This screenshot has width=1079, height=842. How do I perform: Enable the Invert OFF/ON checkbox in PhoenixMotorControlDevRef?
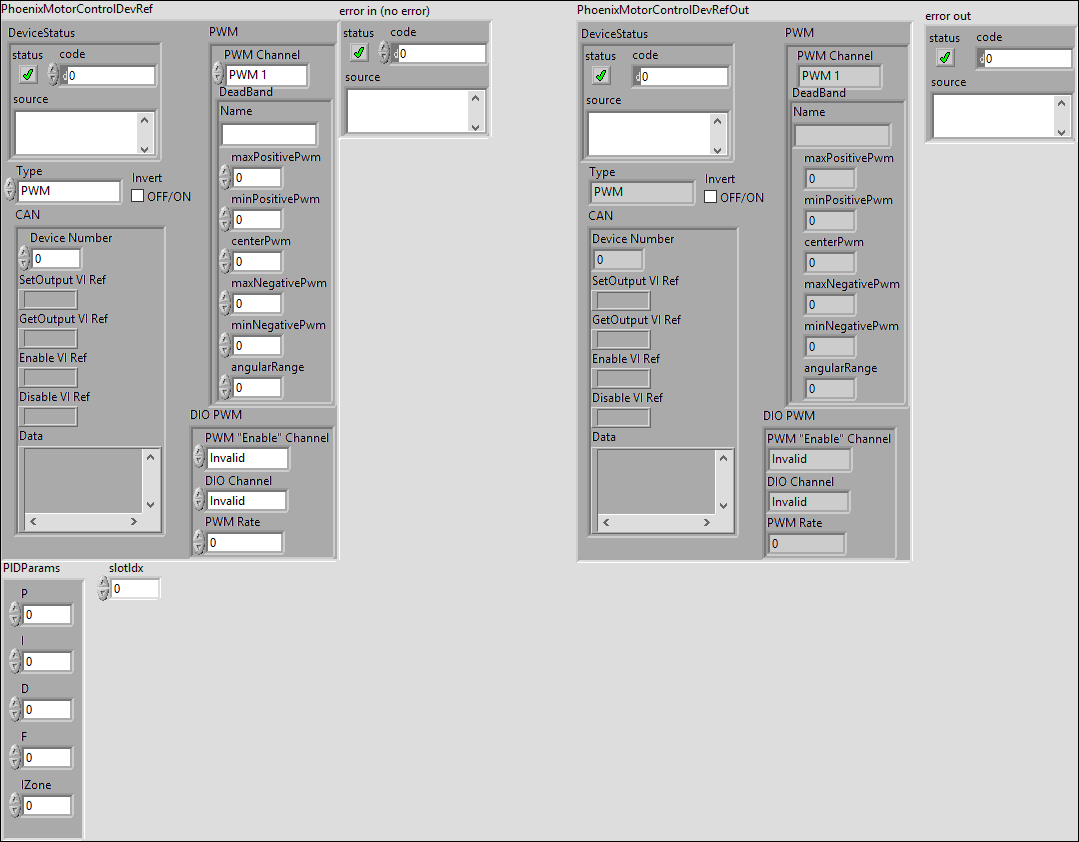[138, 196]
